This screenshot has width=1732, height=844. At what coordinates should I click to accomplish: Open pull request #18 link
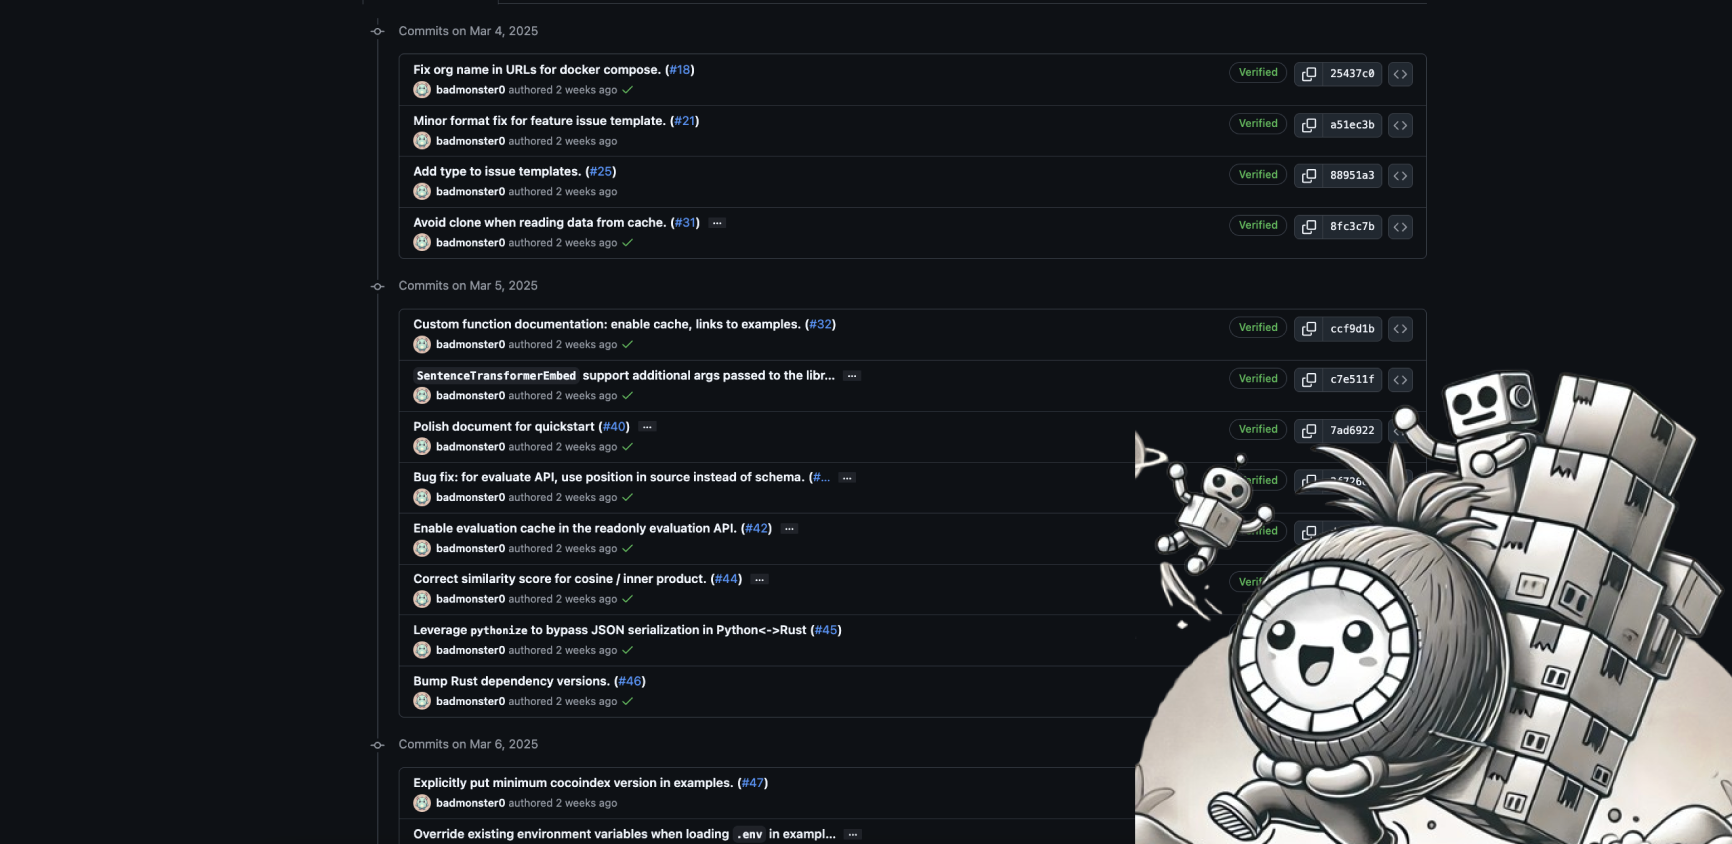pos(680,70)
